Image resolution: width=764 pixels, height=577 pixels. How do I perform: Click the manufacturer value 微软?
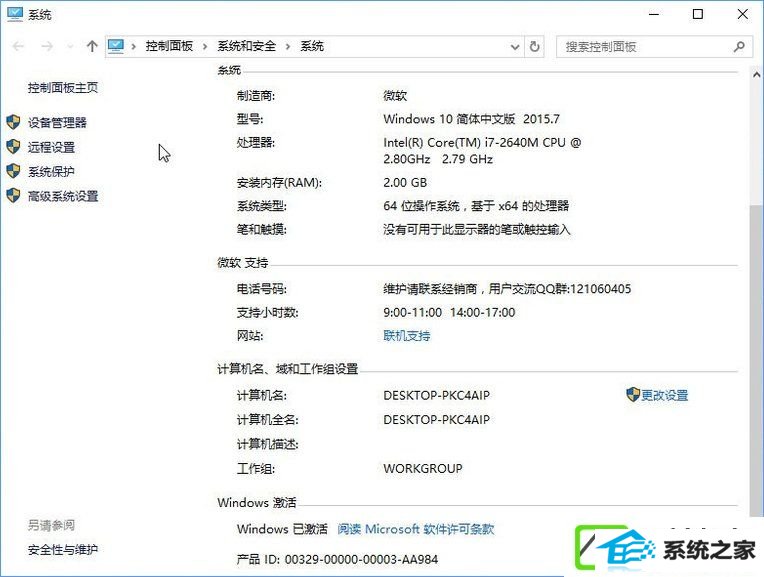[x=395, y=96]
